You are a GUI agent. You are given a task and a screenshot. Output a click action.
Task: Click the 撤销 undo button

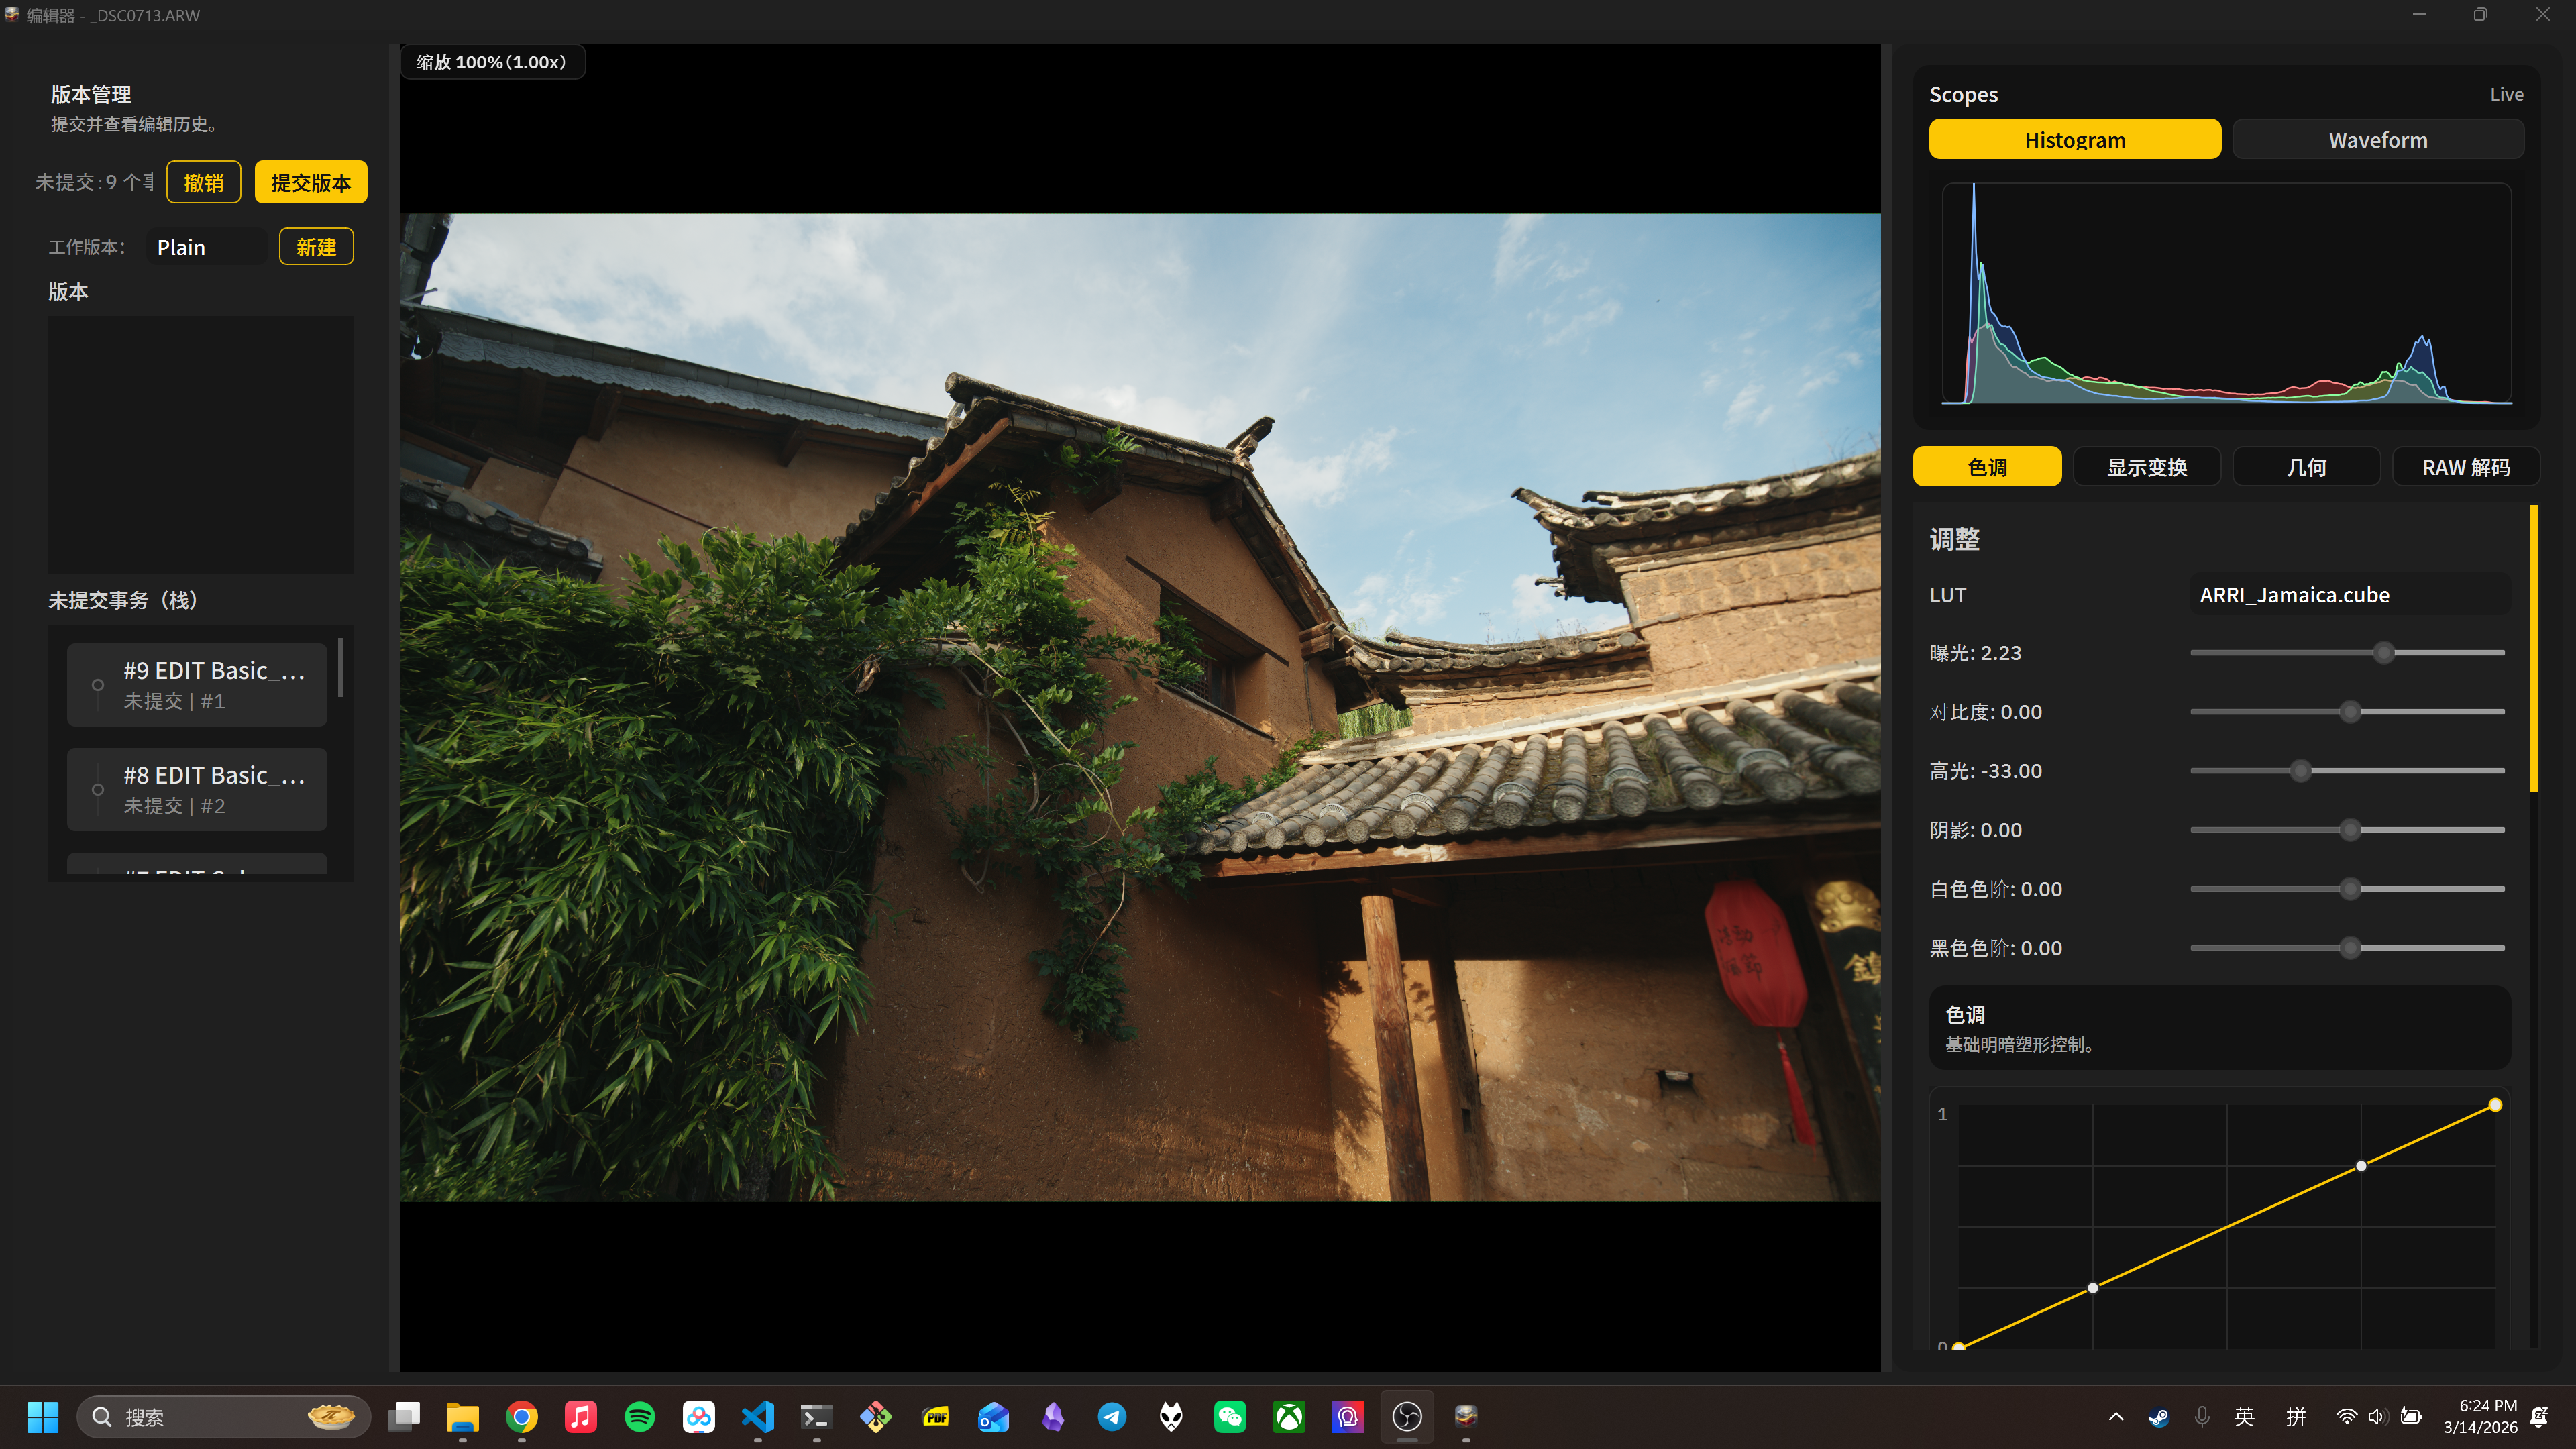point(203,182)
